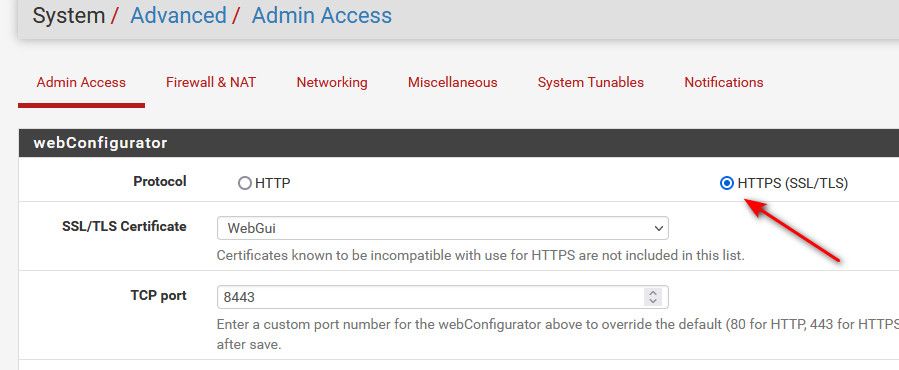
Task: Go to the Miscellaneous tab
Action: tap(452, 82)
